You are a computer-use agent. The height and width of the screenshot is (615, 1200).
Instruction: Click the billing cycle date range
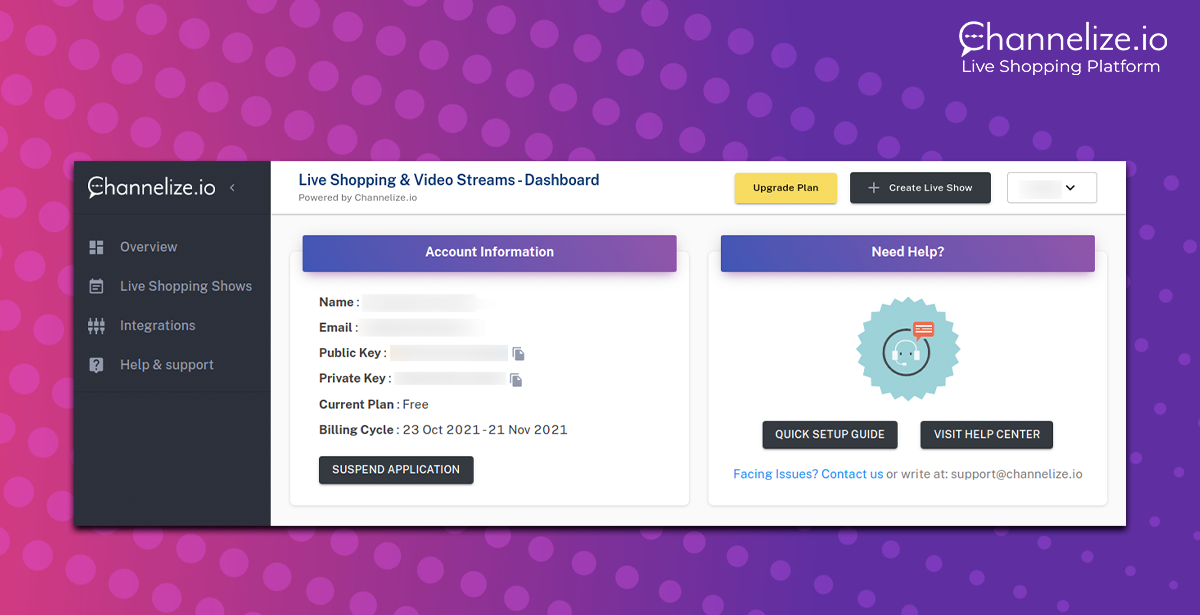485,430
